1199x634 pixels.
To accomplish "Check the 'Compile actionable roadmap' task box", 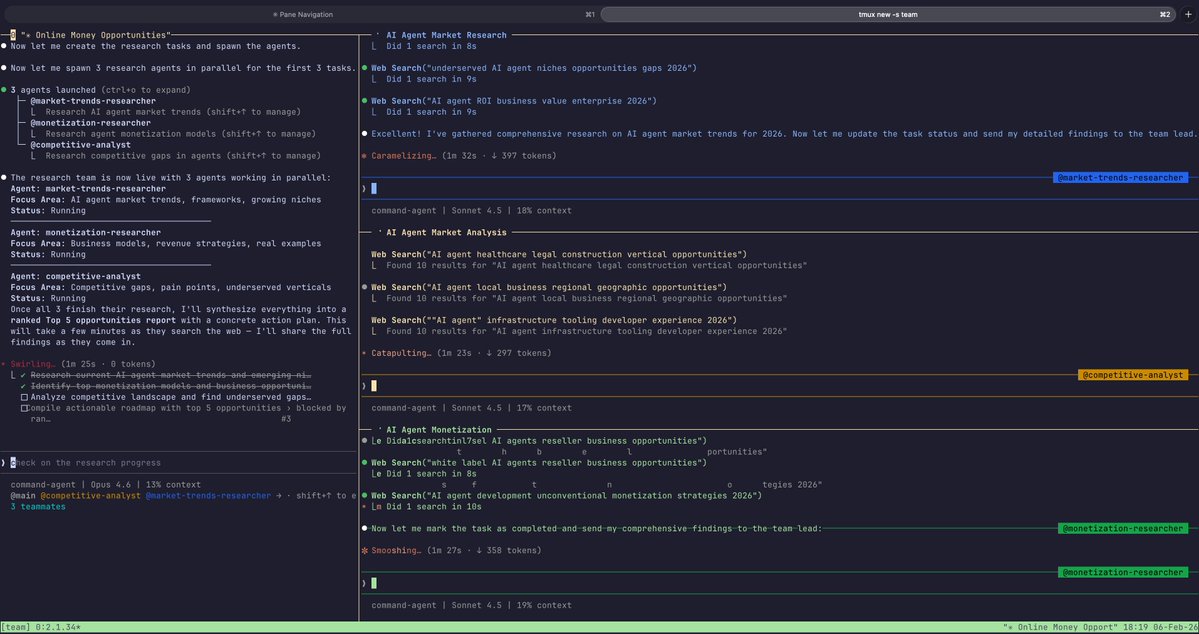I will click(24, 408).
